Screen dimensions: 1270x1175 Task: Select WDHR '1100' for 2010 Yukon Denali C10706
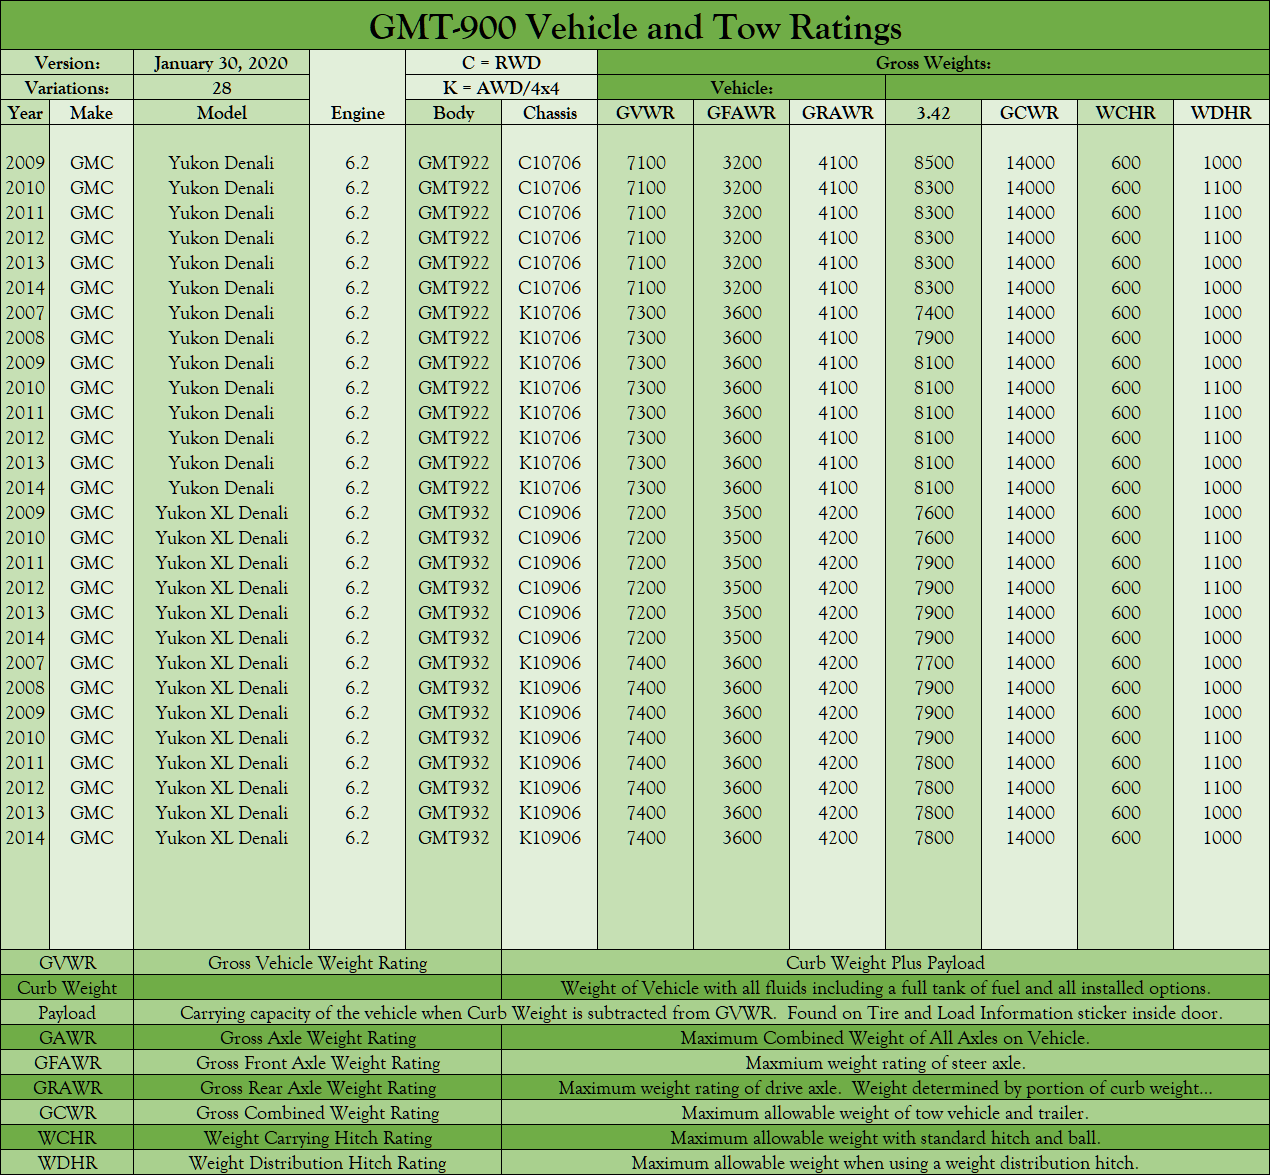[1221, 188]
